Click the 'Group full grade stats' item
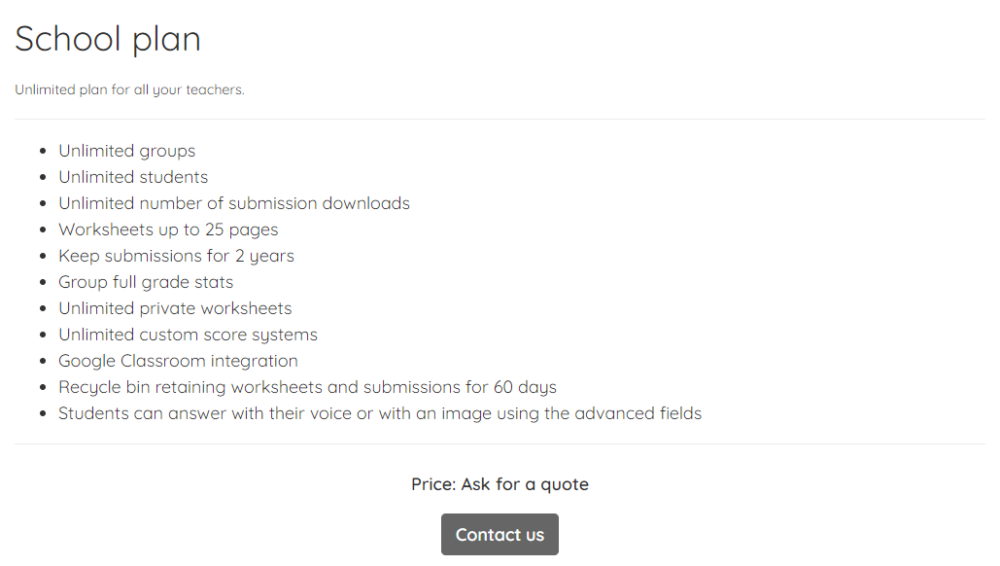The image size is (1000, 566). 146,282
